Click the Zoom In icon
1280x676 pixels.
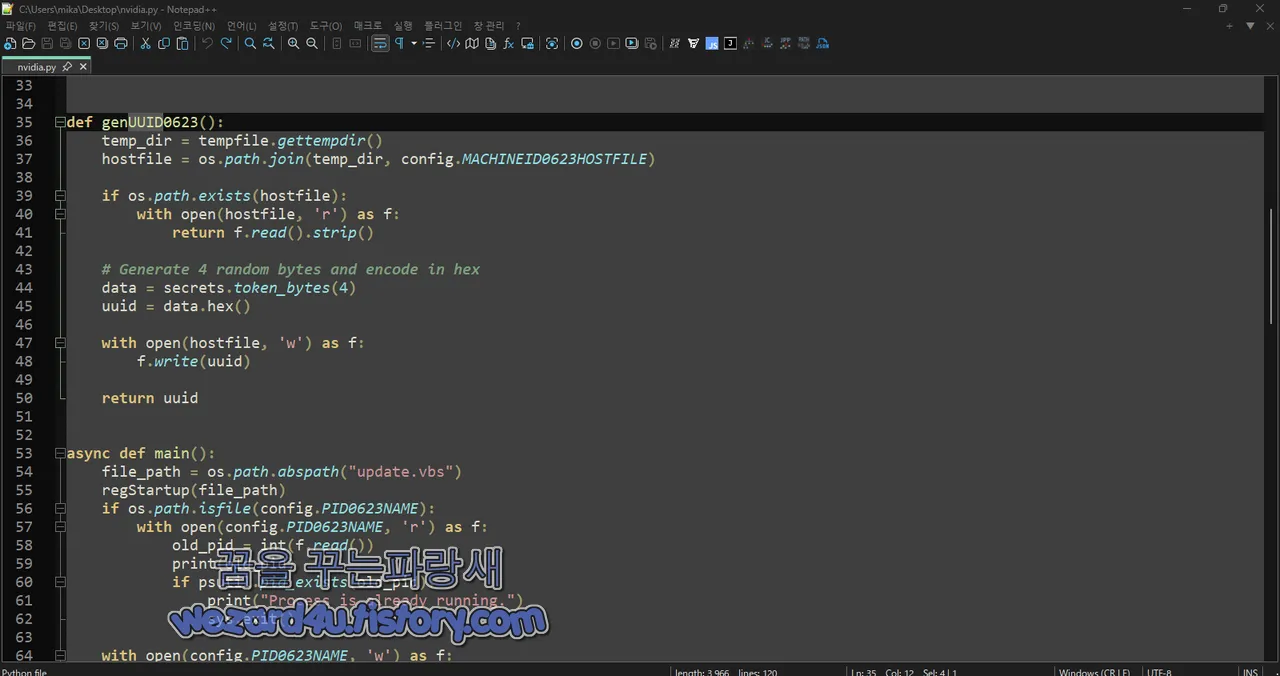[293, 44]
